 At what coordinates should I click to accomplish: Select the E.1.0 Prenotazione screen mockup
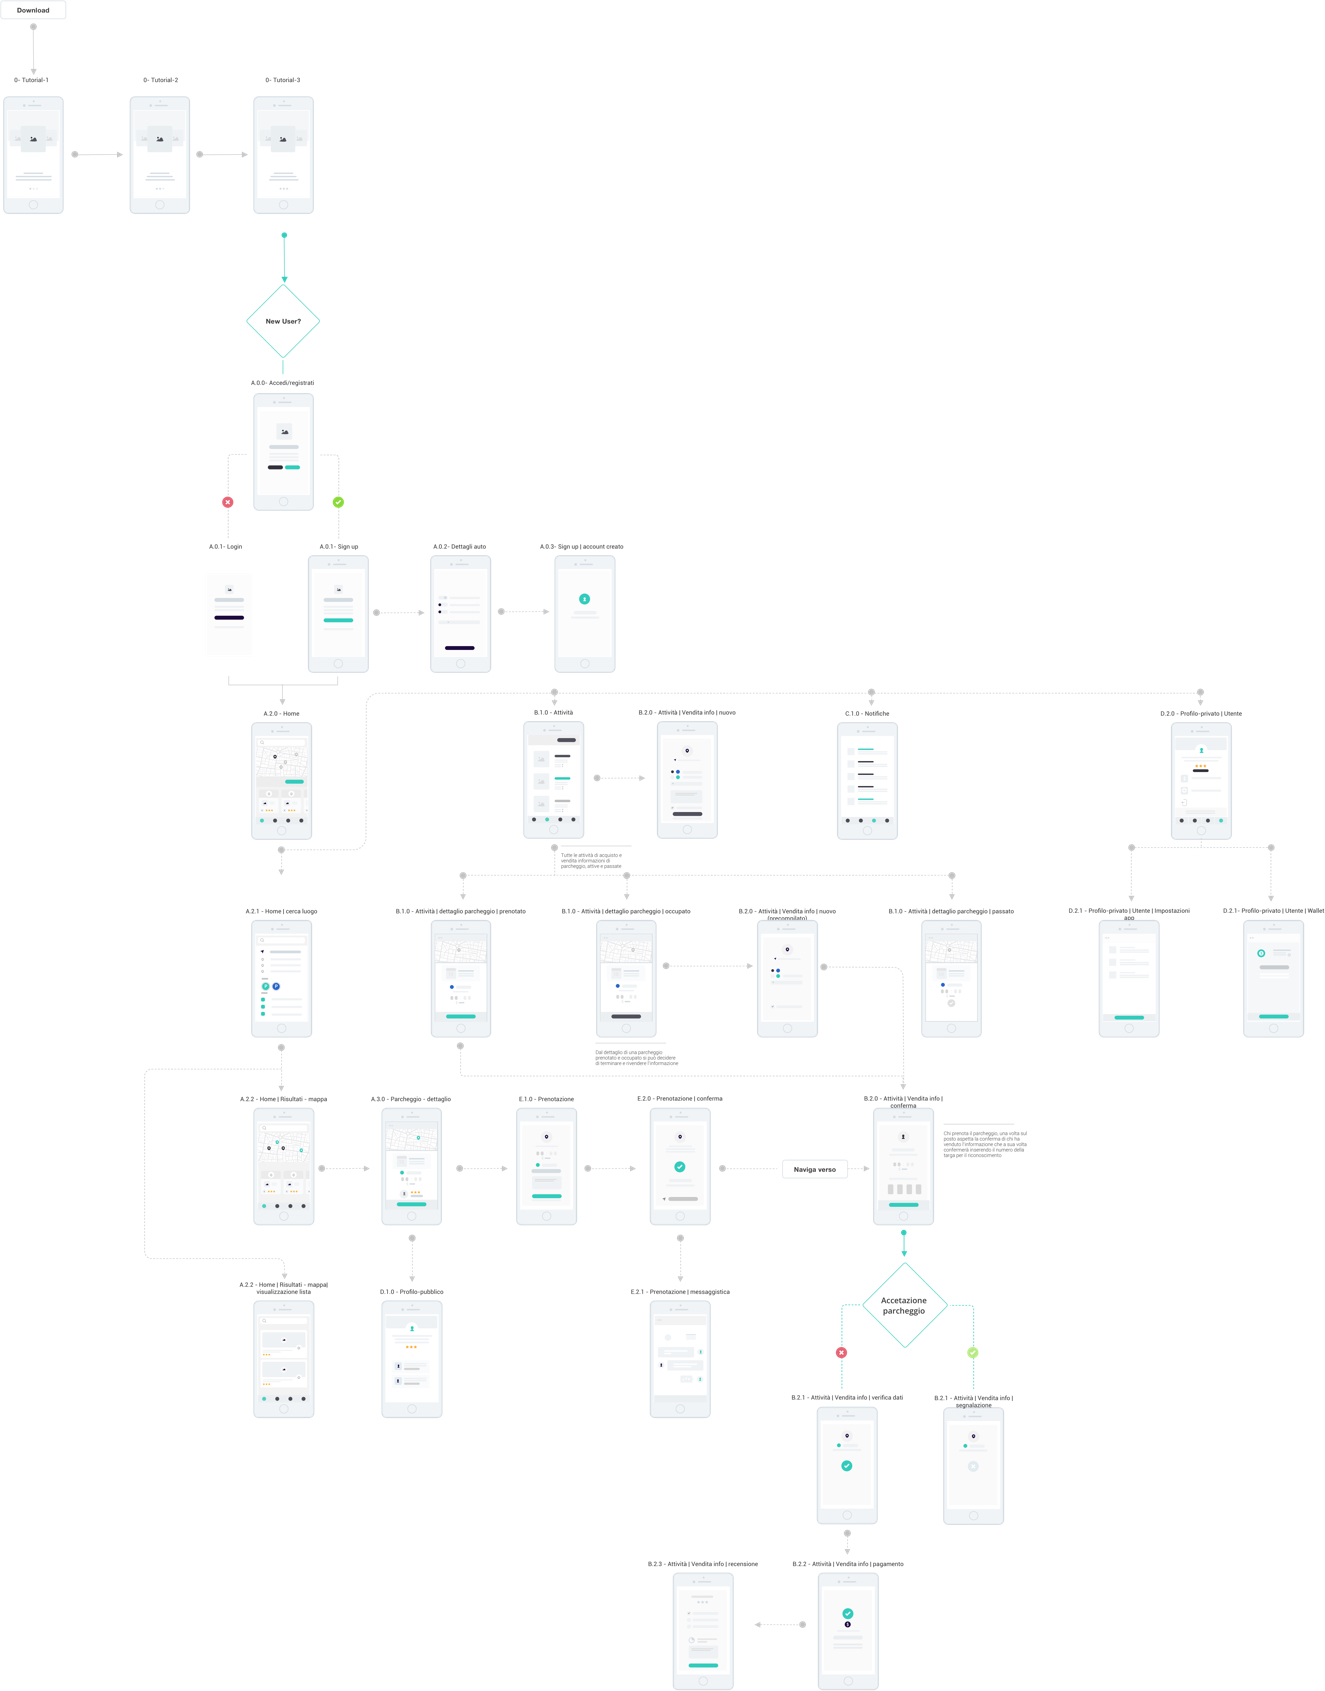click(x=546, y=1166)
